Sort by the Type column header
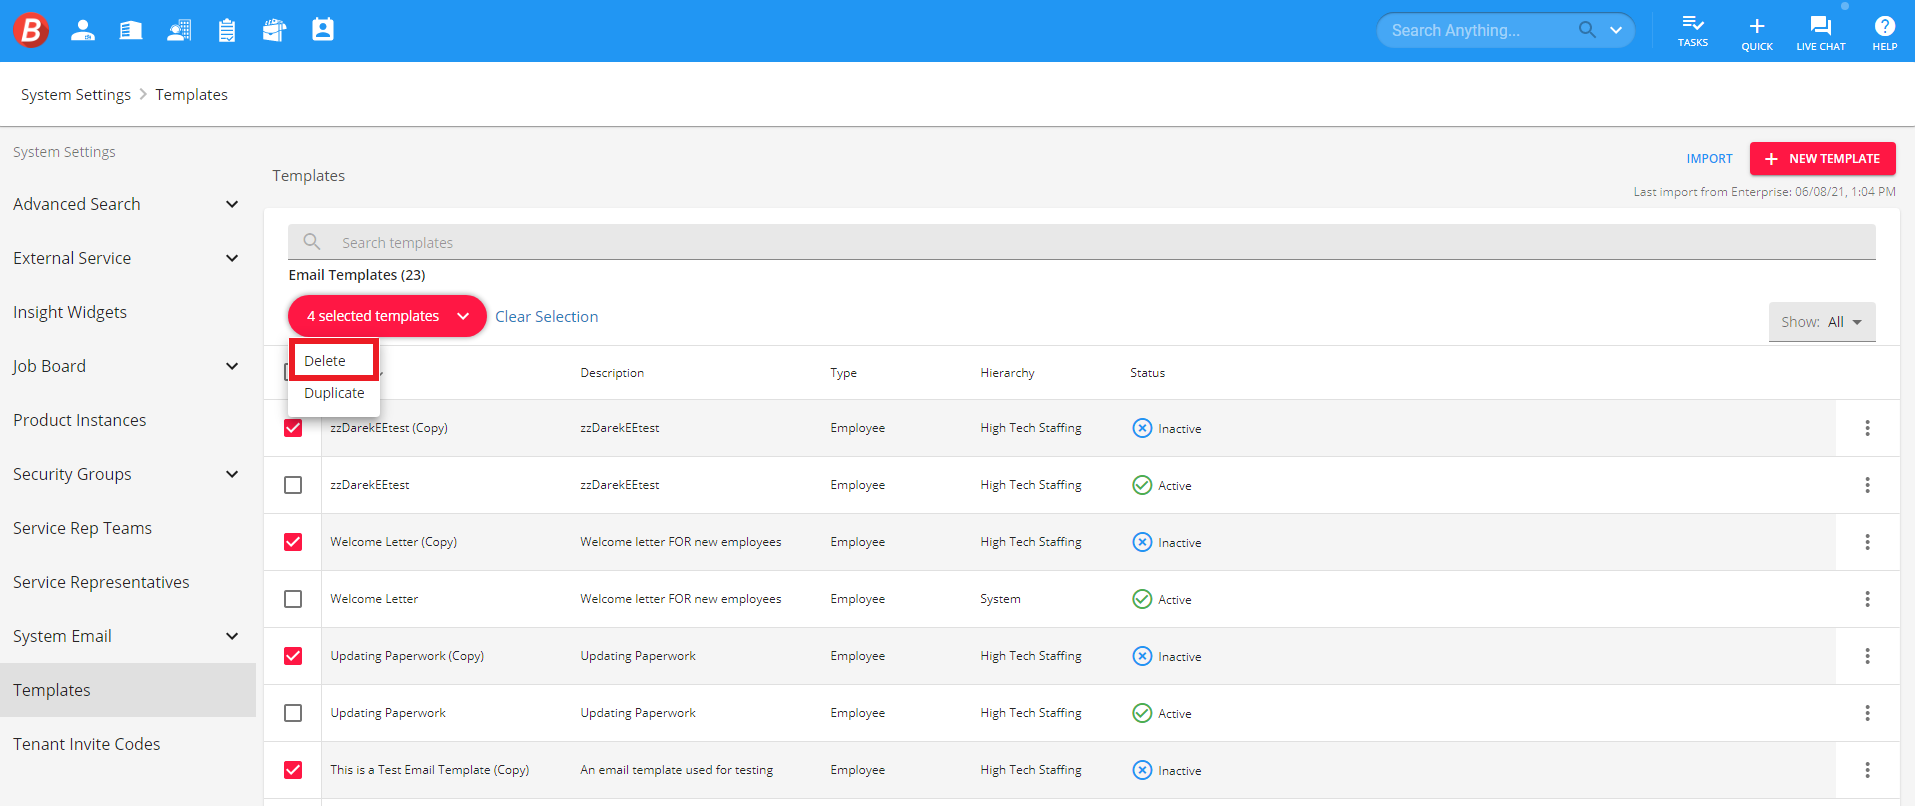The width and height of the screenshot is (1915, 806). click(x=843, y=372)
